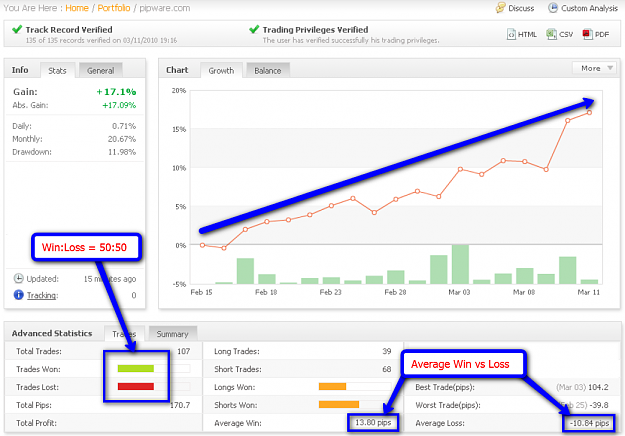Click the Total Profit label
Screen dimensions: 625x436
tap(36, 423)
